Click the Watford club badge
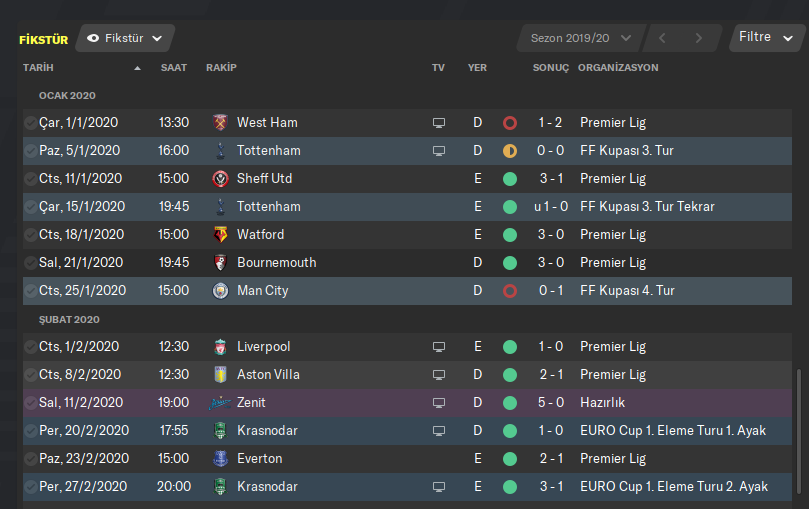This screenshot has width=809, height=509. click(x=220, y=235)
